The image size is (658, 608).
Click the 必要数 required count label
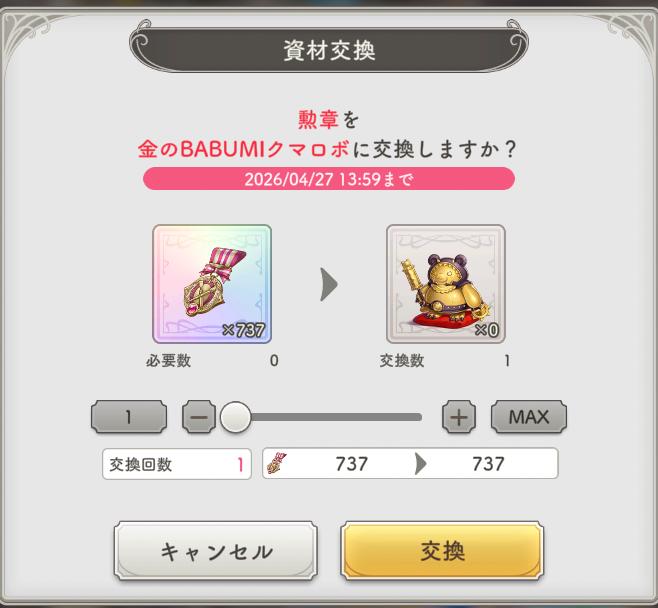(168, 360)
